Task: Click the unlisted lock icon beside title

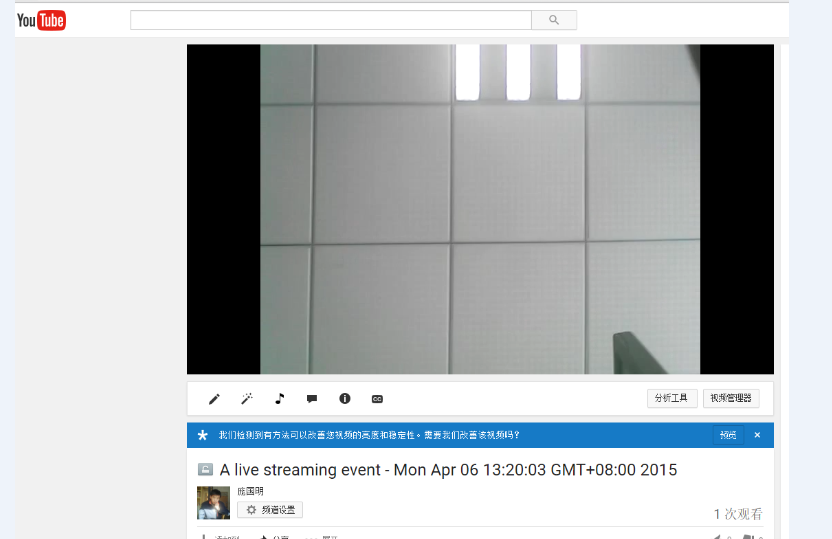Action: coord(205,470)
